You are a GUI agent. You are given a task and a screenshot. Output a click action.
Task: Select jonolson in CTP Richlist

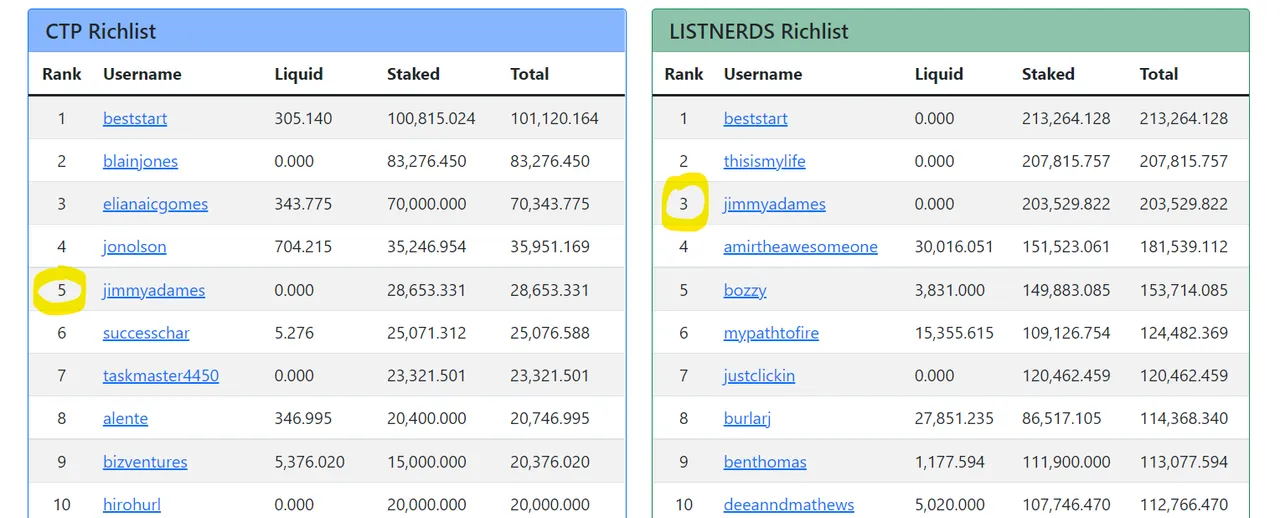click(135, 247)
